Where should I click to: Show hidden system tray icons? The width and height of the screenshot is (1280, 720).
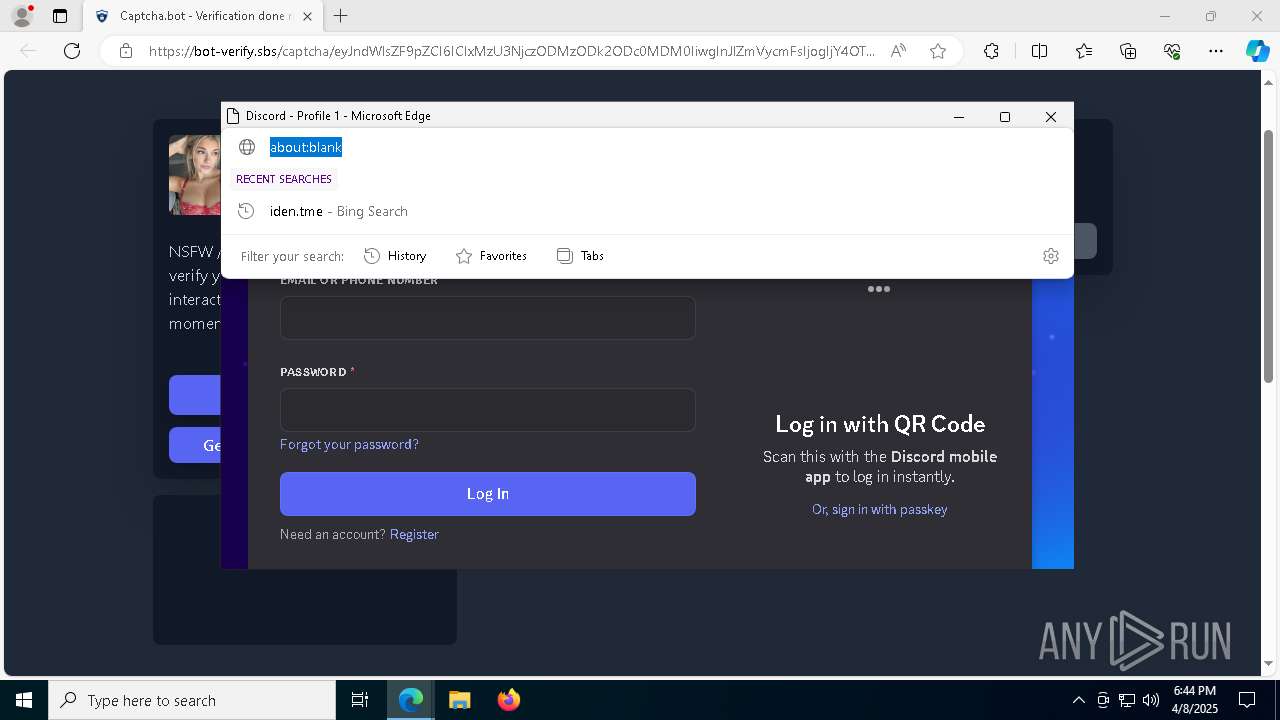click(1078, 700)
